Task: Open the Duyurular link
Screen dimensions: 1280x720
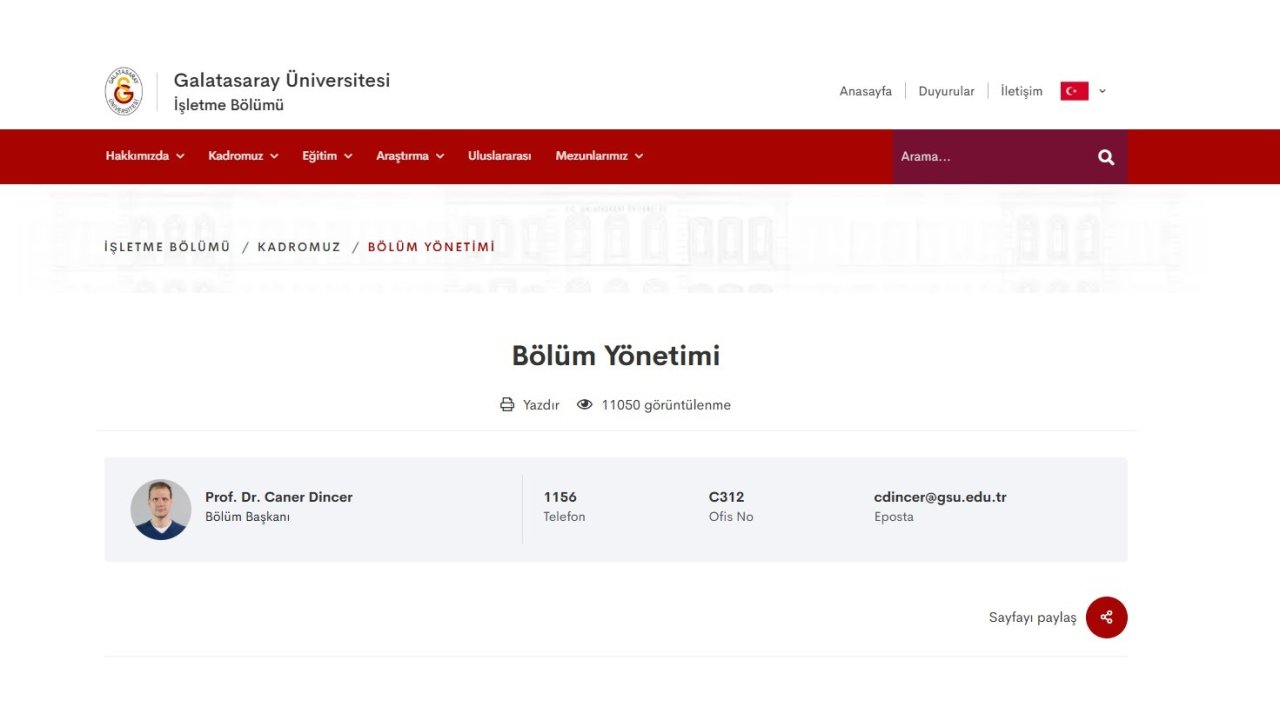Action: [946, 91]
